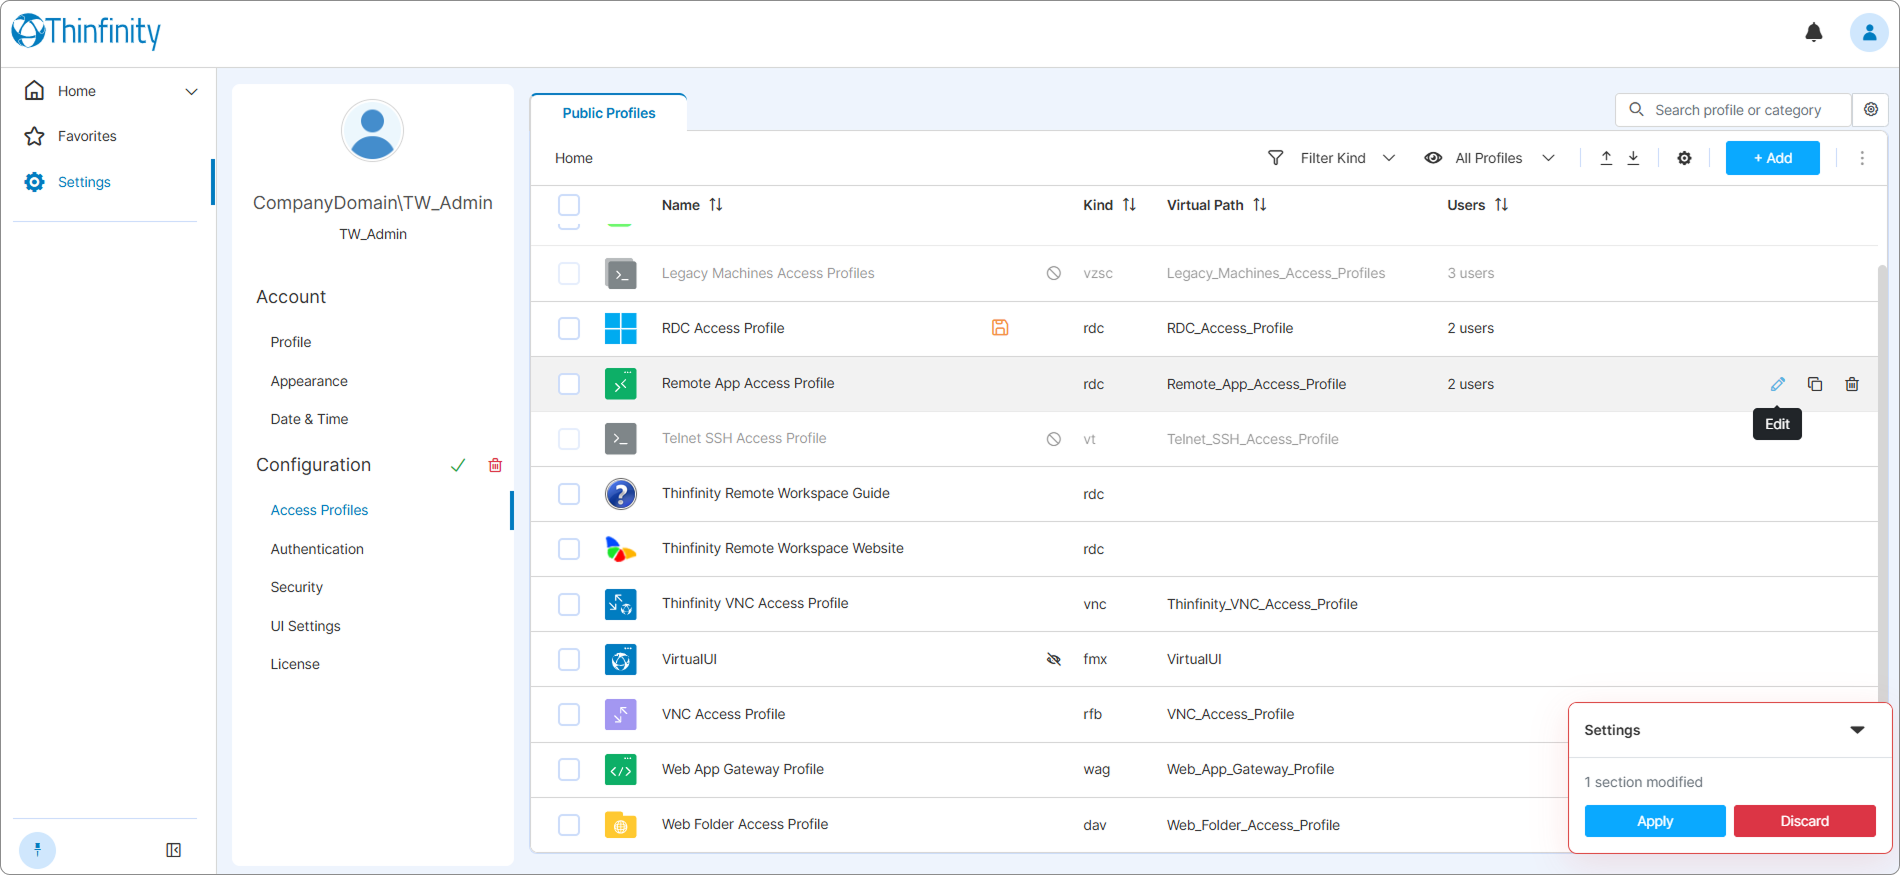Click the green checkmark next to Configuration

coord(458,465)
